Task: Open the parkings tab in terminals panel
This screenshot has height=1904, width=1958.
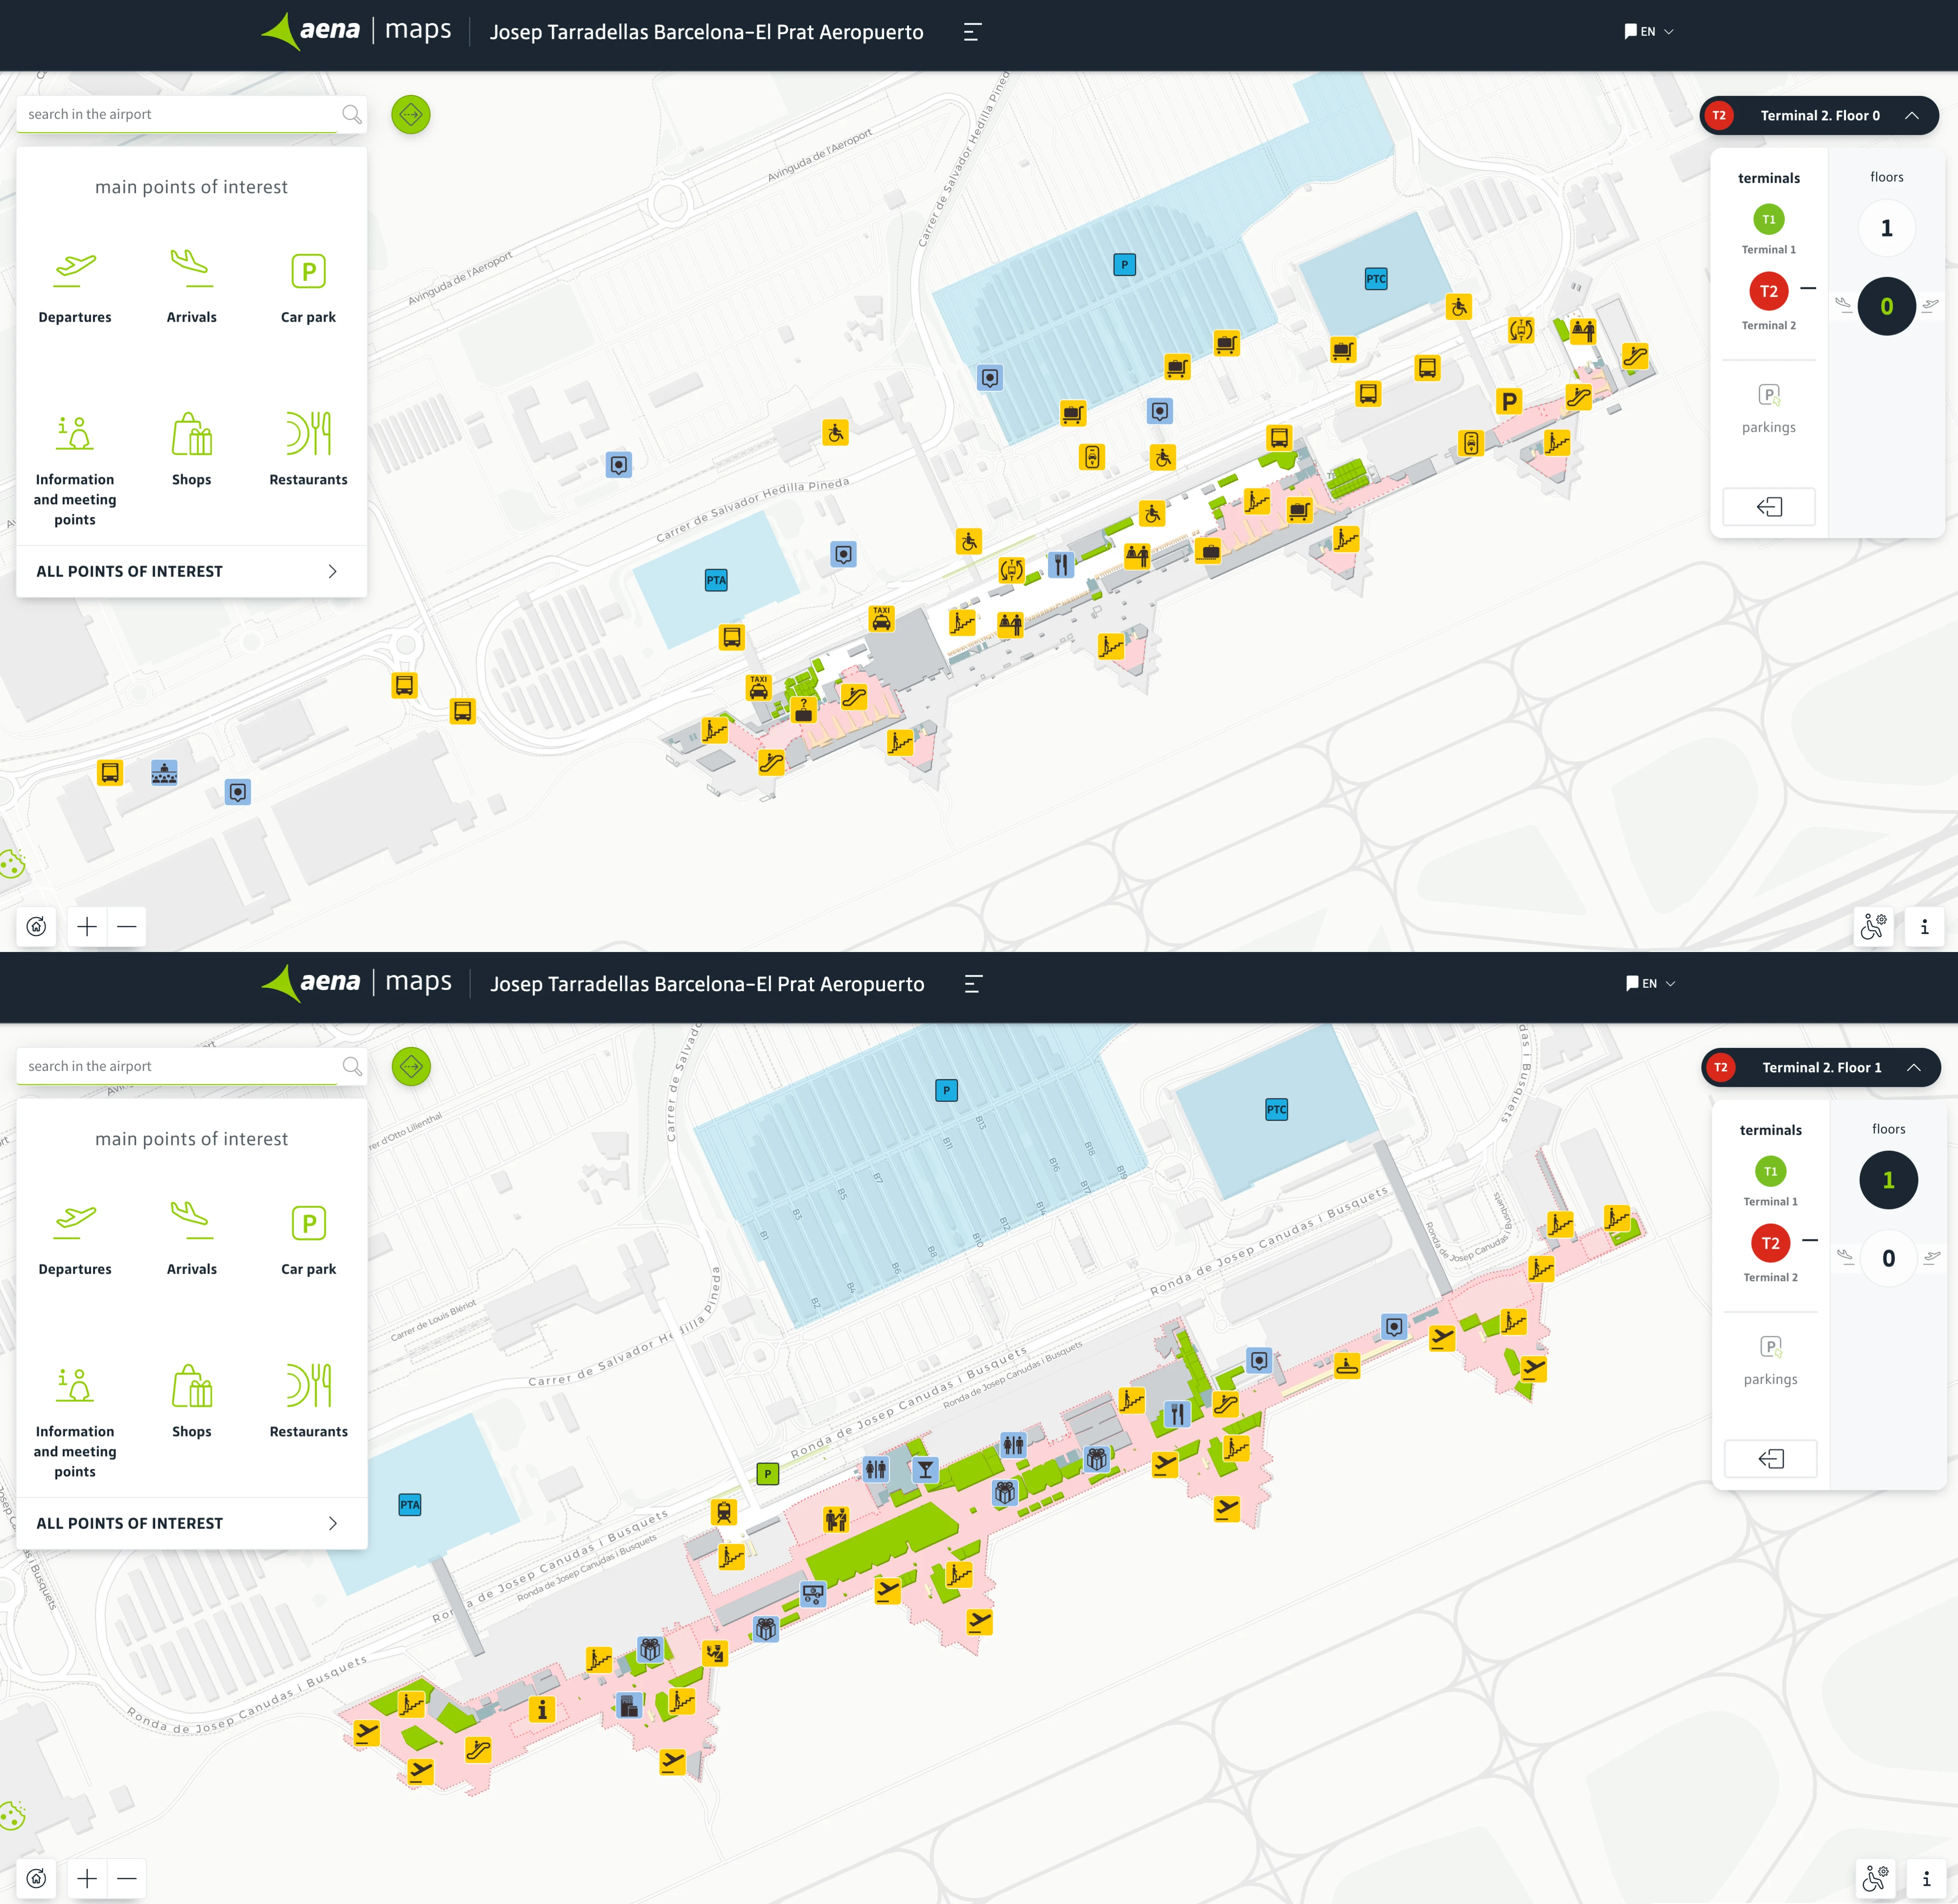Action: (x=1768, y=407)
